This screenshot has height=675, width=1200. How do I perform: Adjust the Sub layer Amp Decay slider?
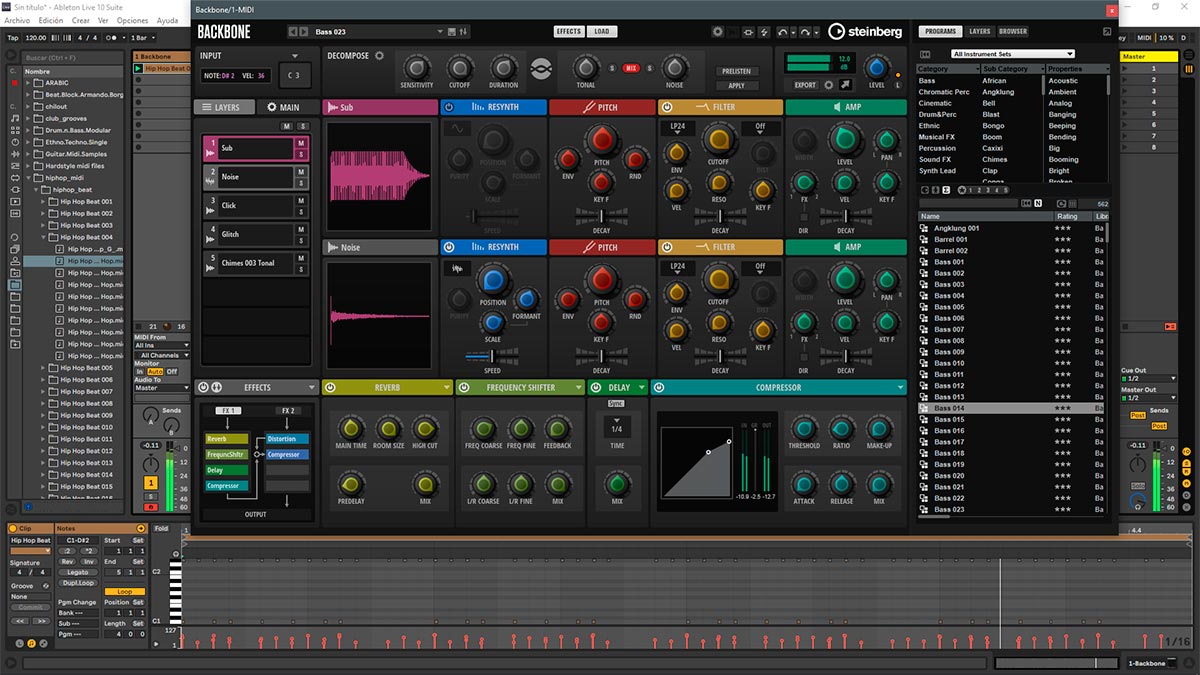[x=845, y=216]
